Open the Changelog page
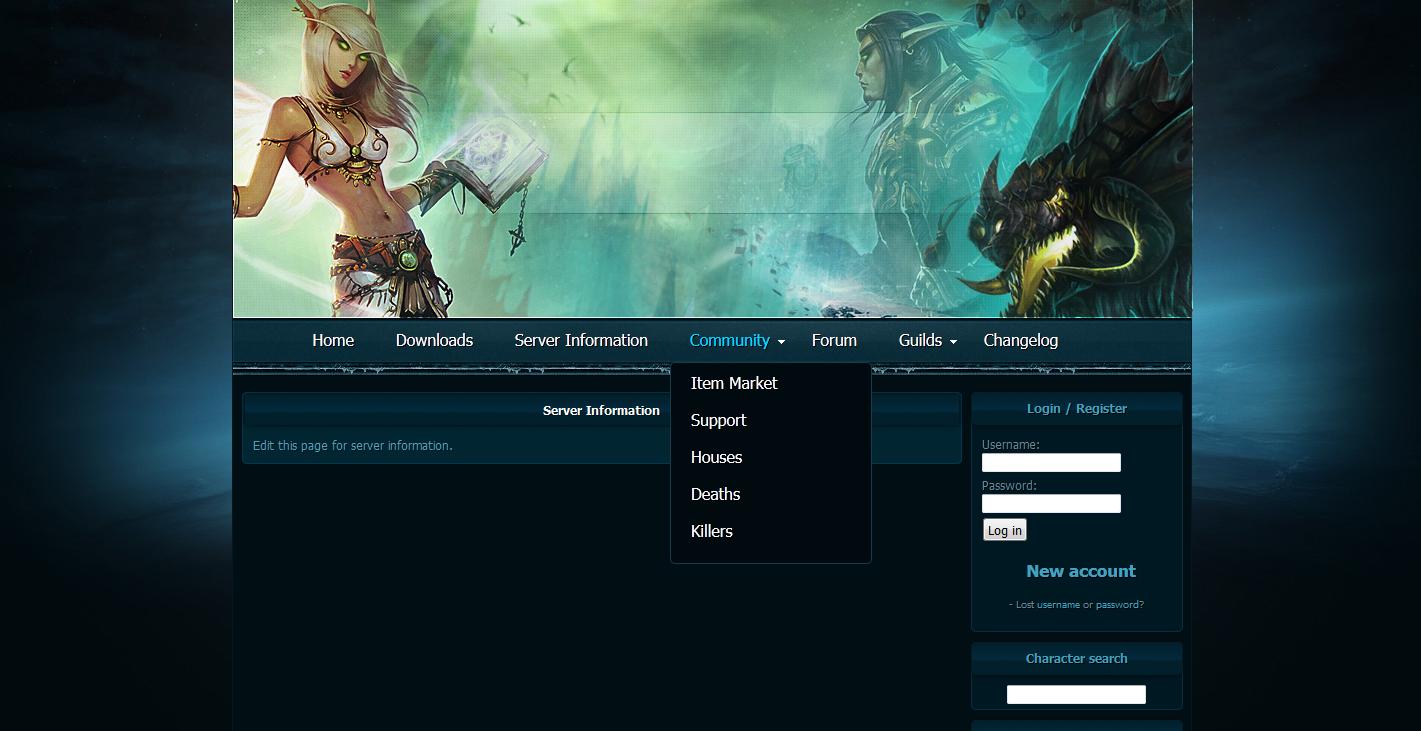The height and width of the screenshot is (731, 1421). (1020, 340)
